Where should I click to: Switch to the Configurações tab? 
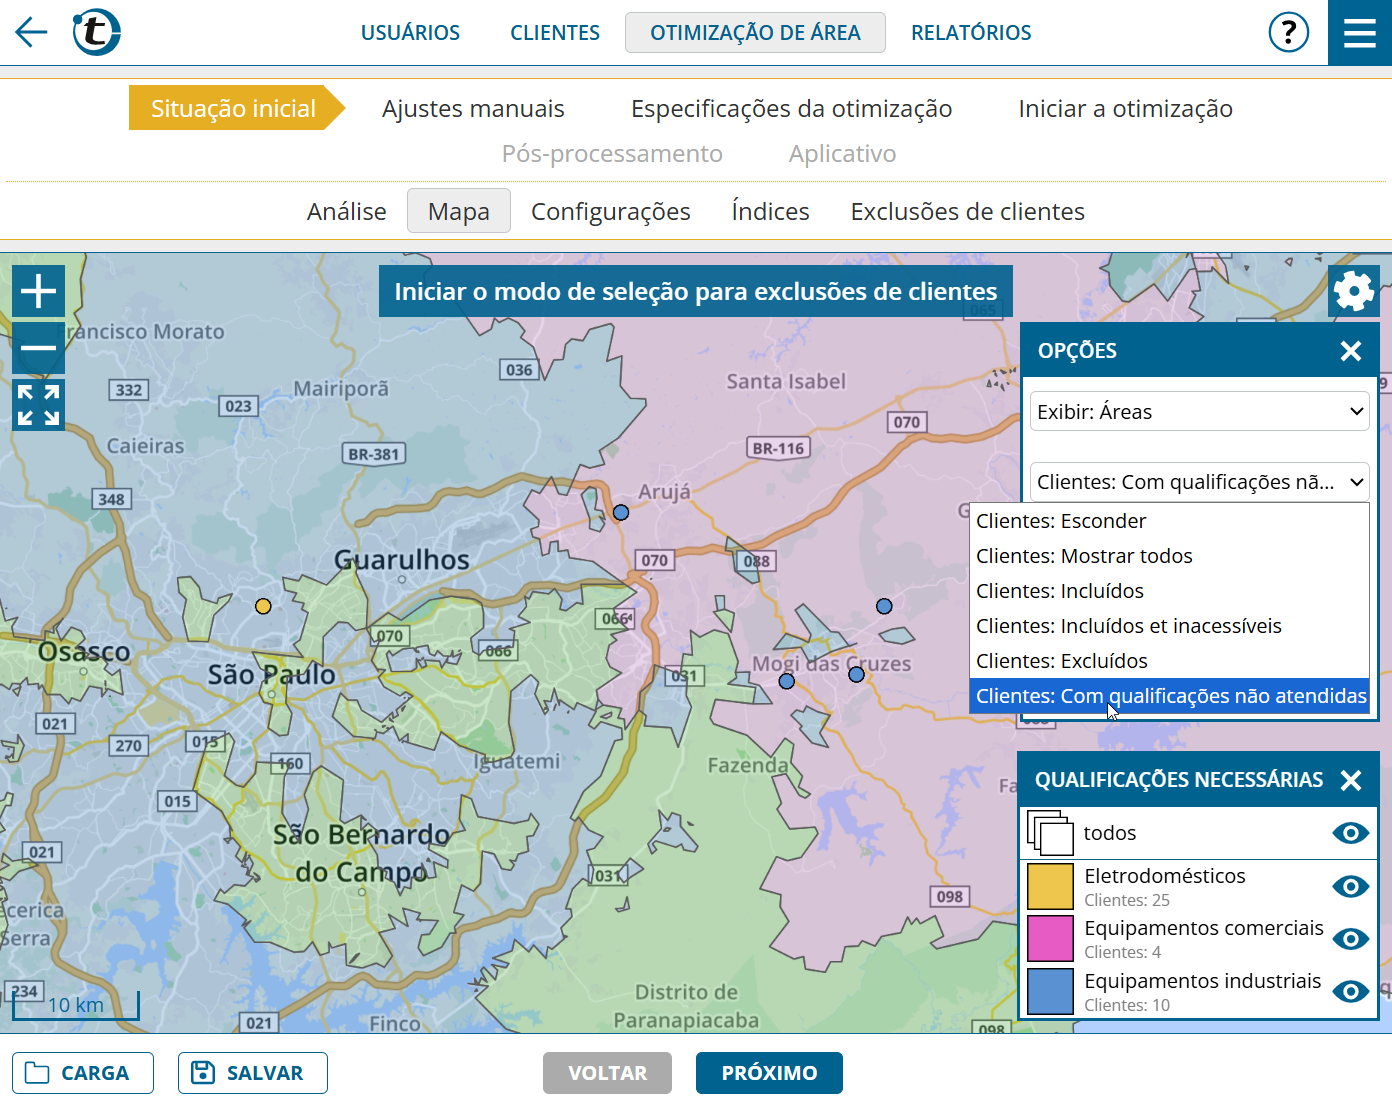tap(610, 212)
